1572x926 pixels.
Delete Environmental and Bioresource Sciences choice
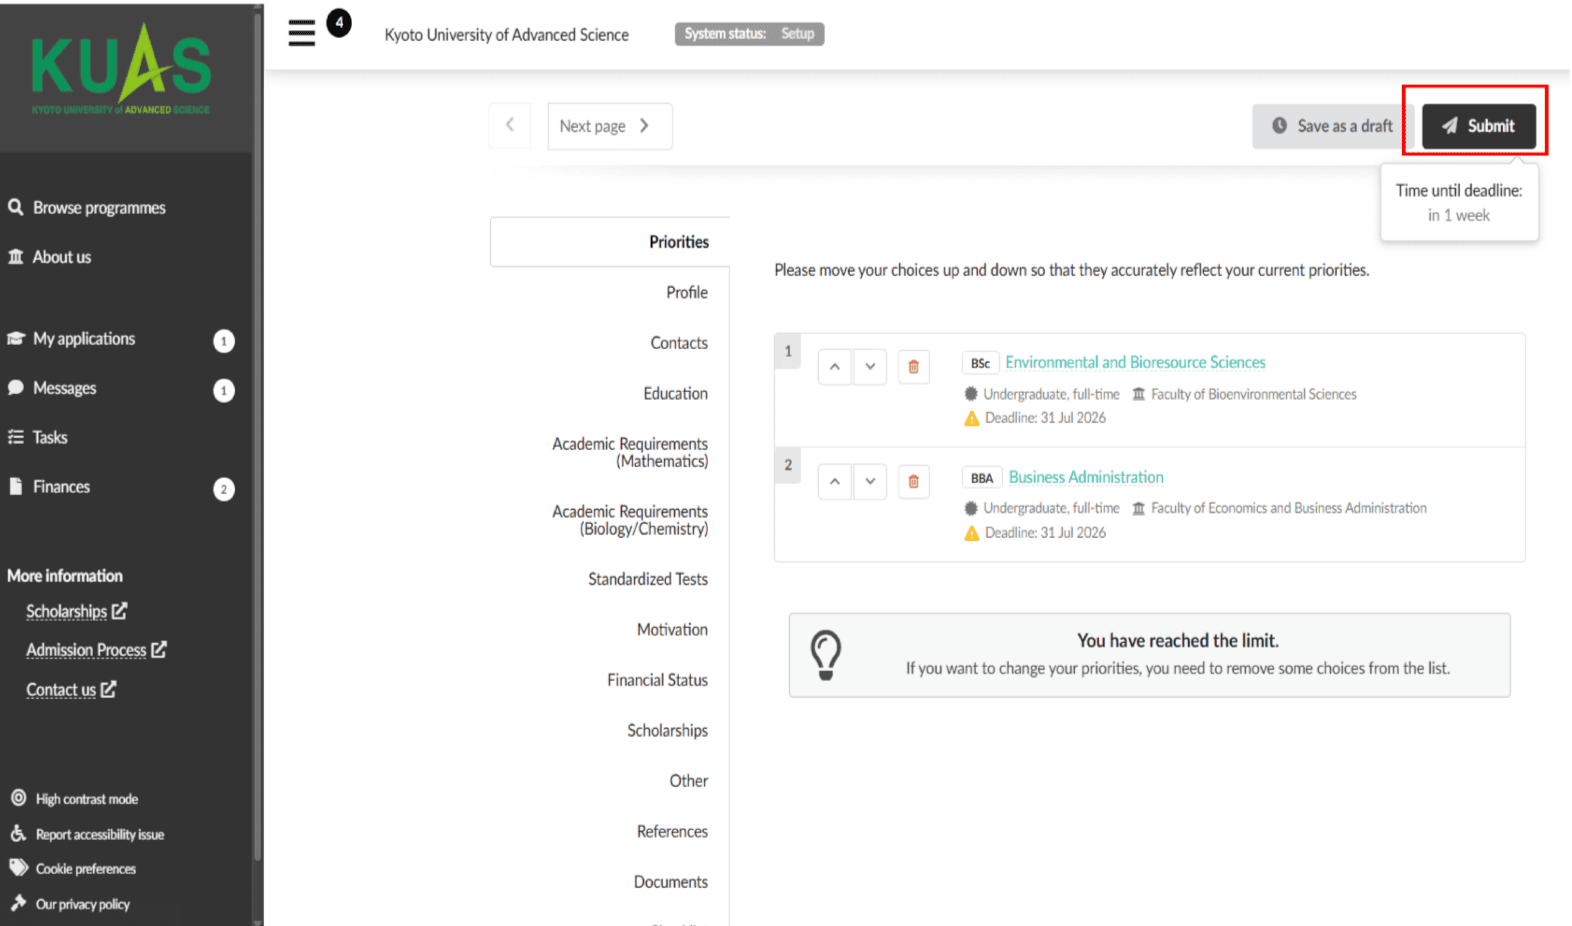[913, 367]
